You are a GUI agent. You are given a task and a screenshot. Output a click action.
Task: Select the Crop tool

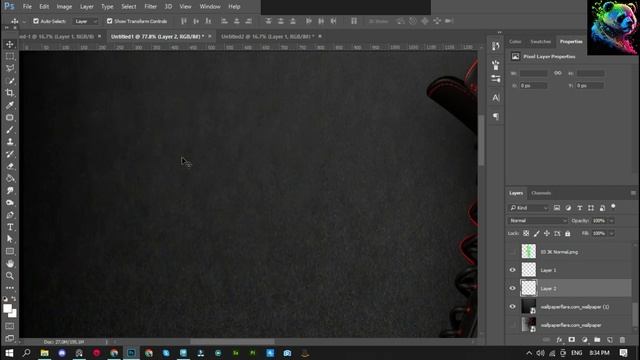click(10, 93)
